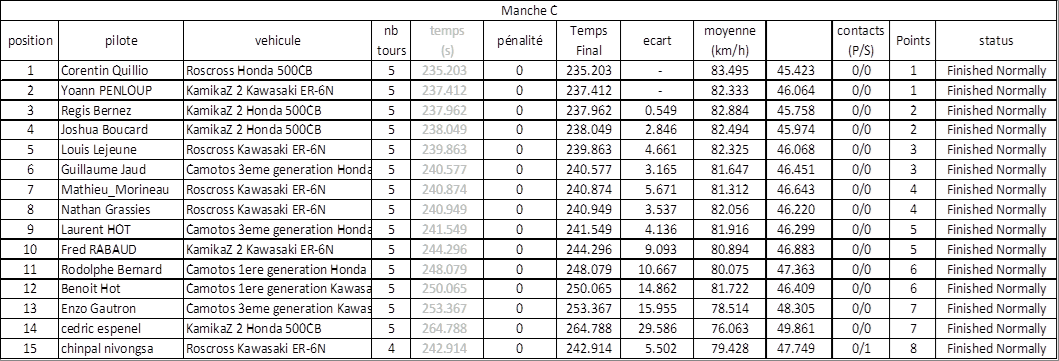The image size is (1059, 361).
Task: Select the vehicule column header
Action: click(278, 40)
